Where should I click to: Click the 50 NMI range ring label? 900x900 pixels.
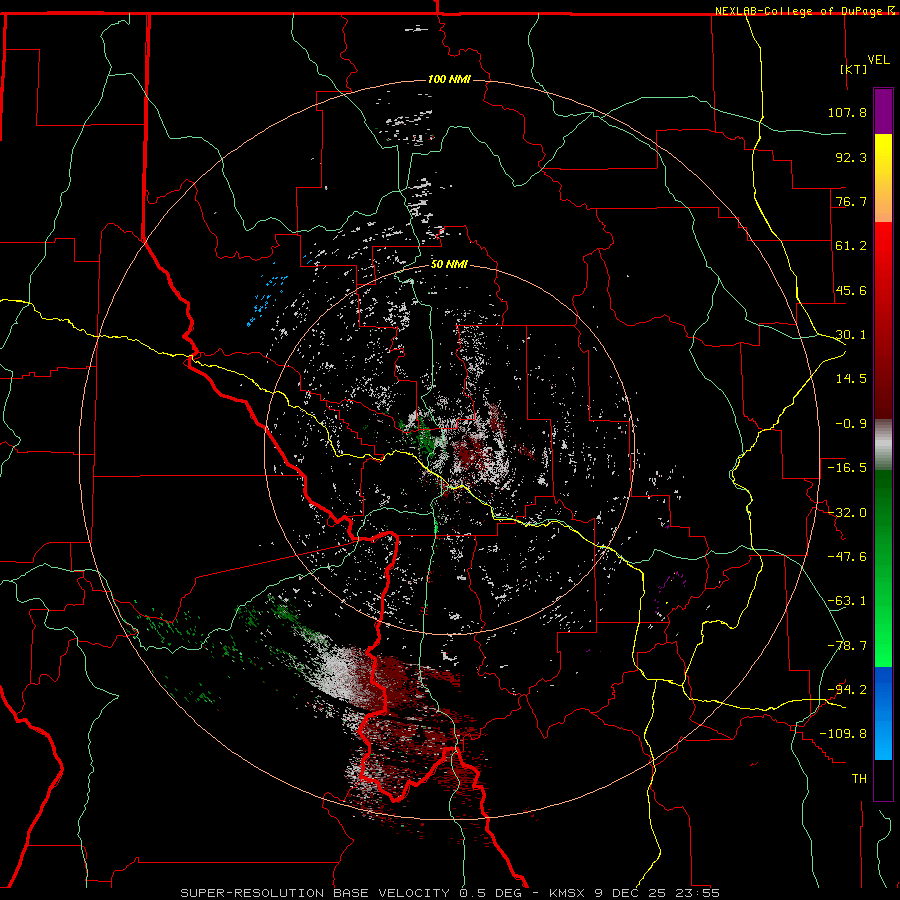pyautogui.click(x=449, y=265)
